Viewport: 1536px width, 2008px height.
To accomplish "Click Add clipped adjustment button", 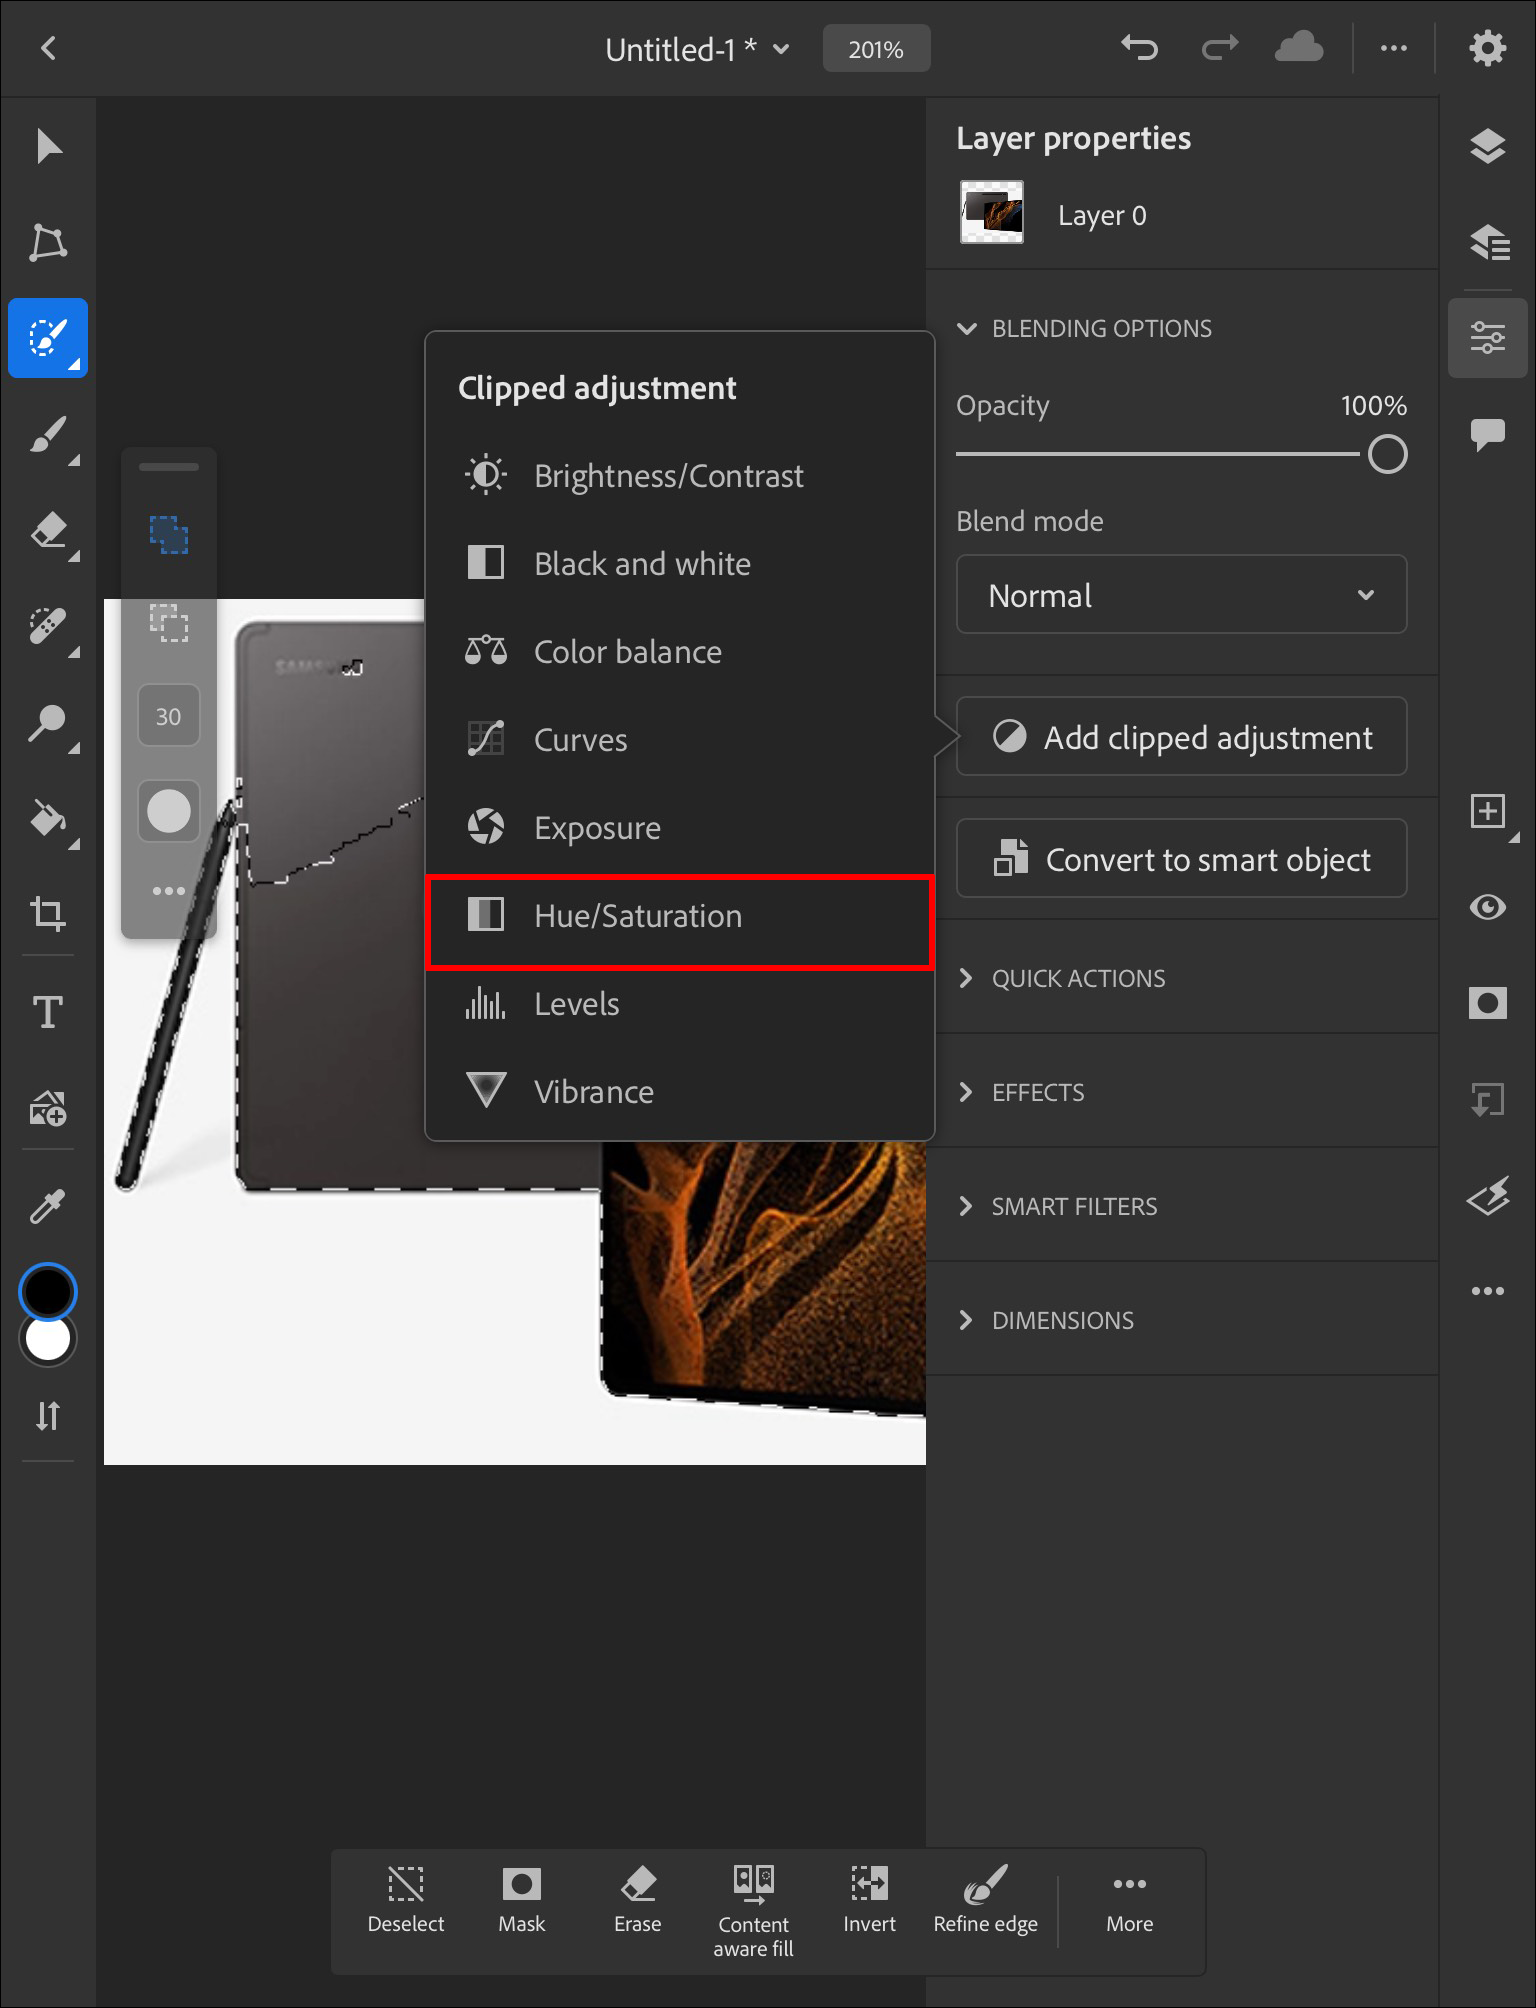I will point(1181,737).
